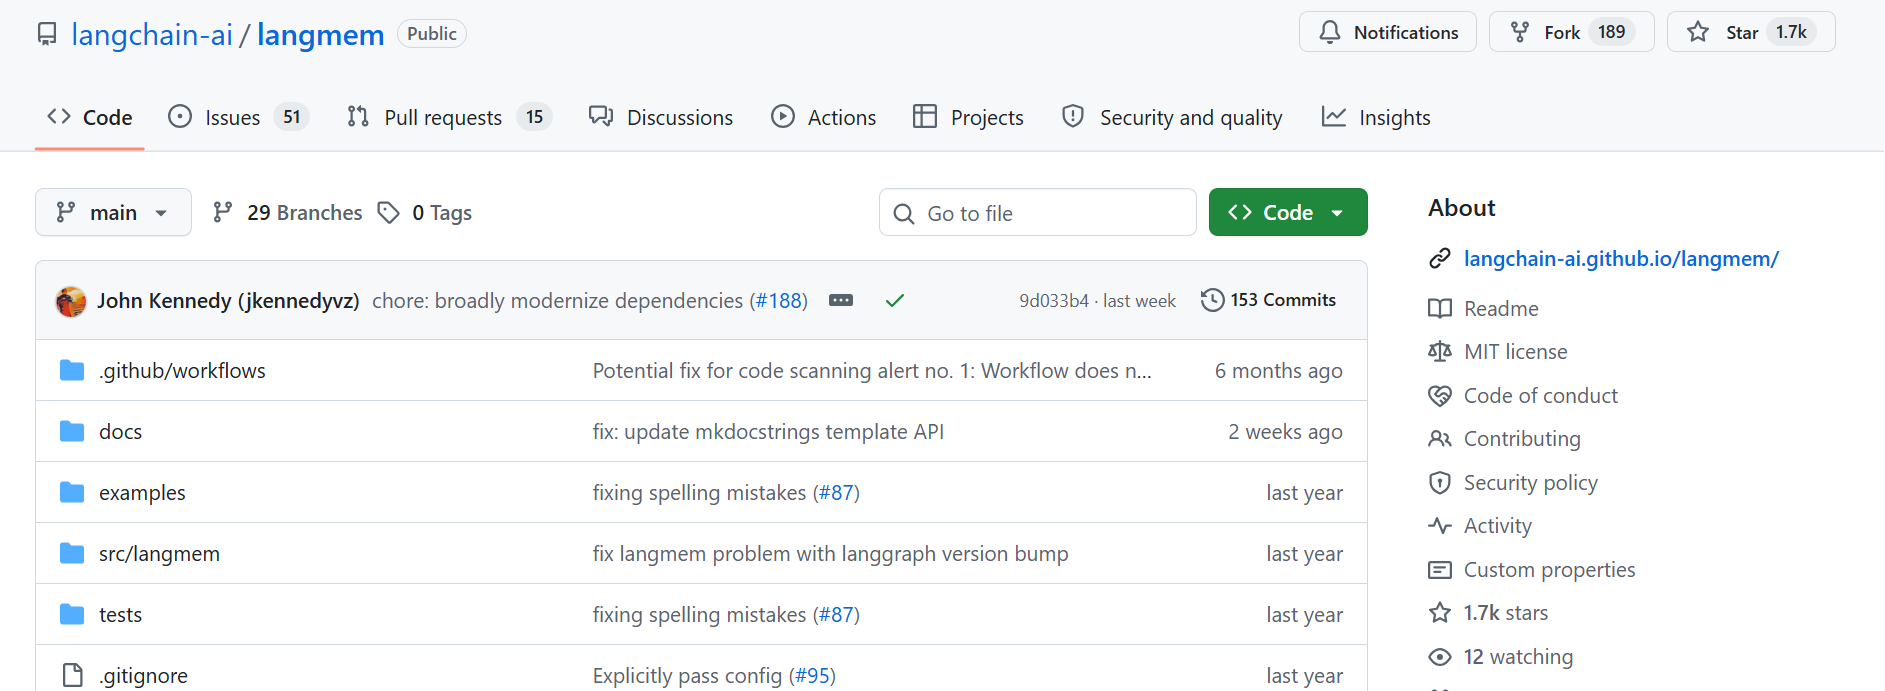The image size is (1885, 691).
Task: Open the langmem repository link
Action: pyautogui.click(x=320, y=34)
